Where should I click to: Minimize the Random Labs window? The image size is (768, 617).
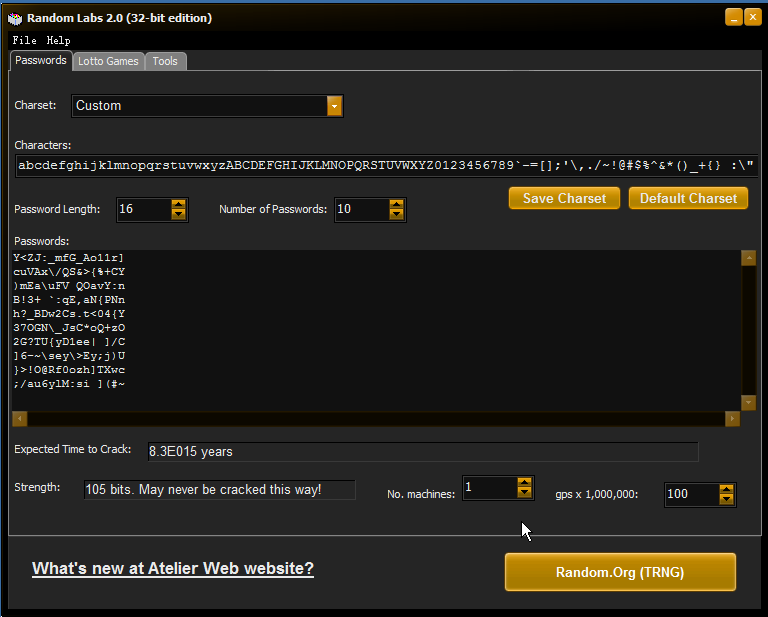733,18
